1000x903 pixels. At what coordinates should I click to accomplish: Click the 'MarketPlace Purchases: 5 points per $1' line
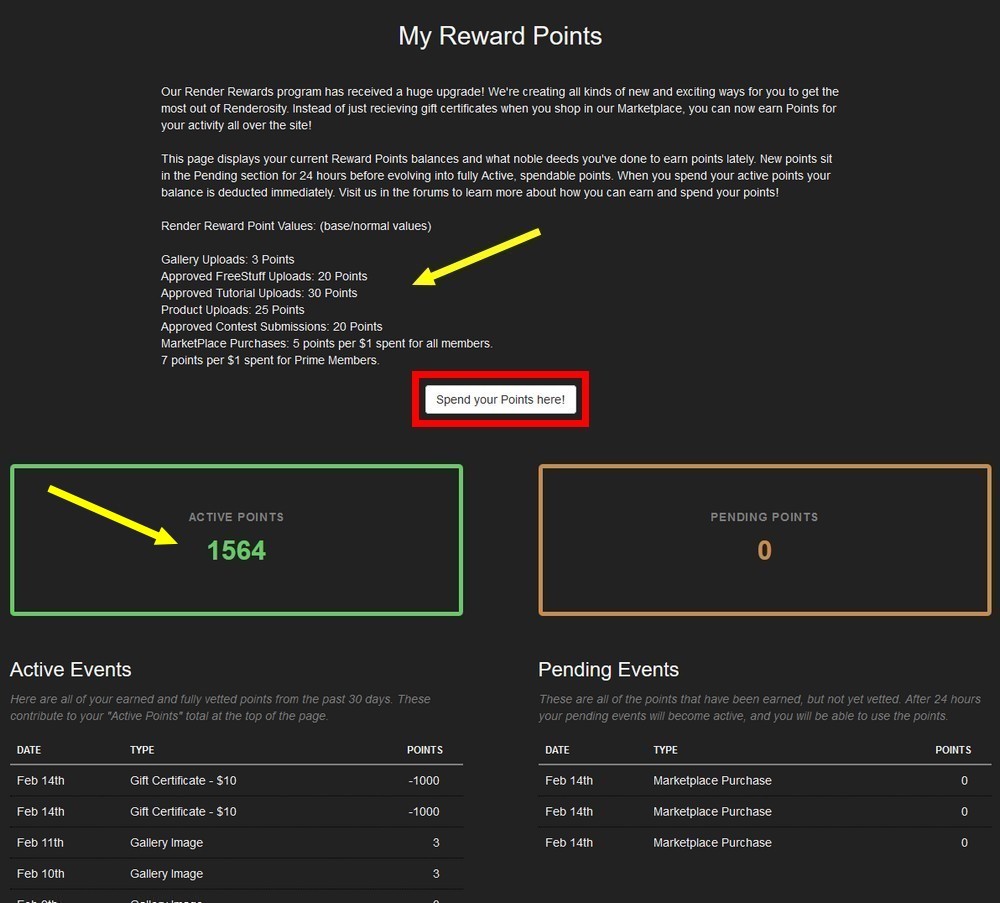327,344
